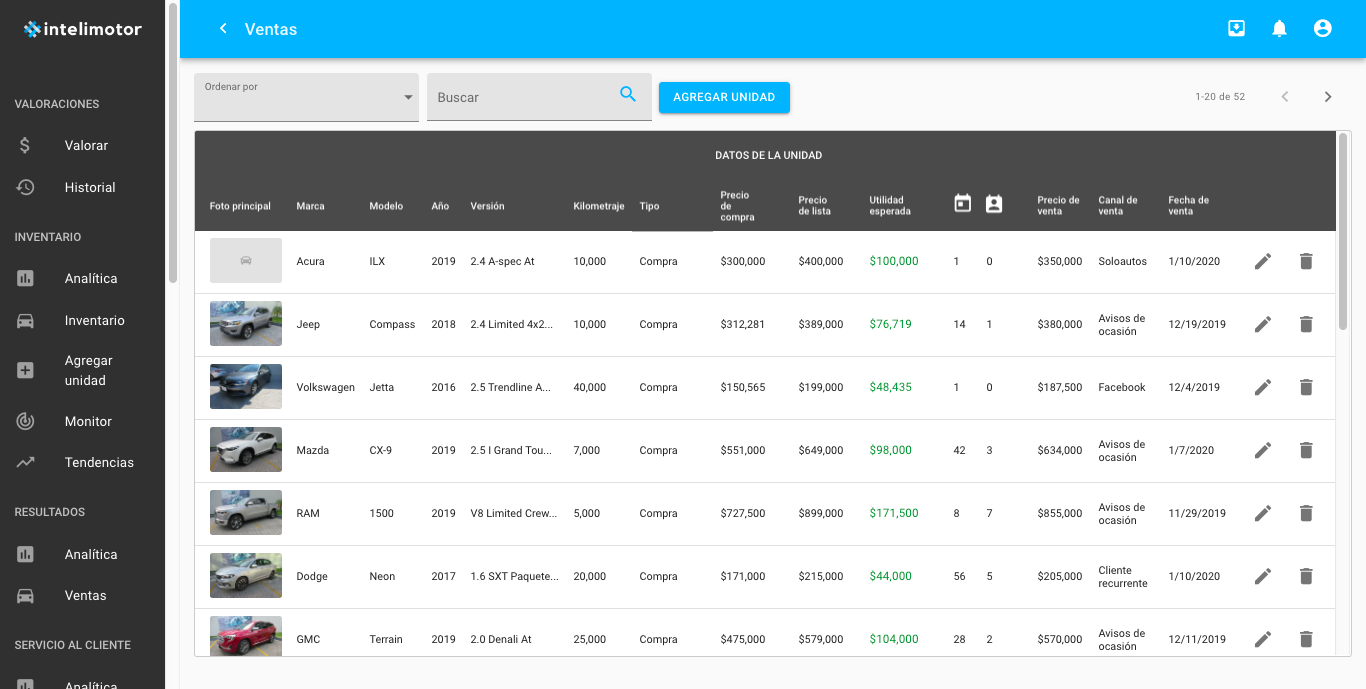The image size is (1366, 689).
Task: Delete the Jeep Compass row
Action: point(1305,324)
